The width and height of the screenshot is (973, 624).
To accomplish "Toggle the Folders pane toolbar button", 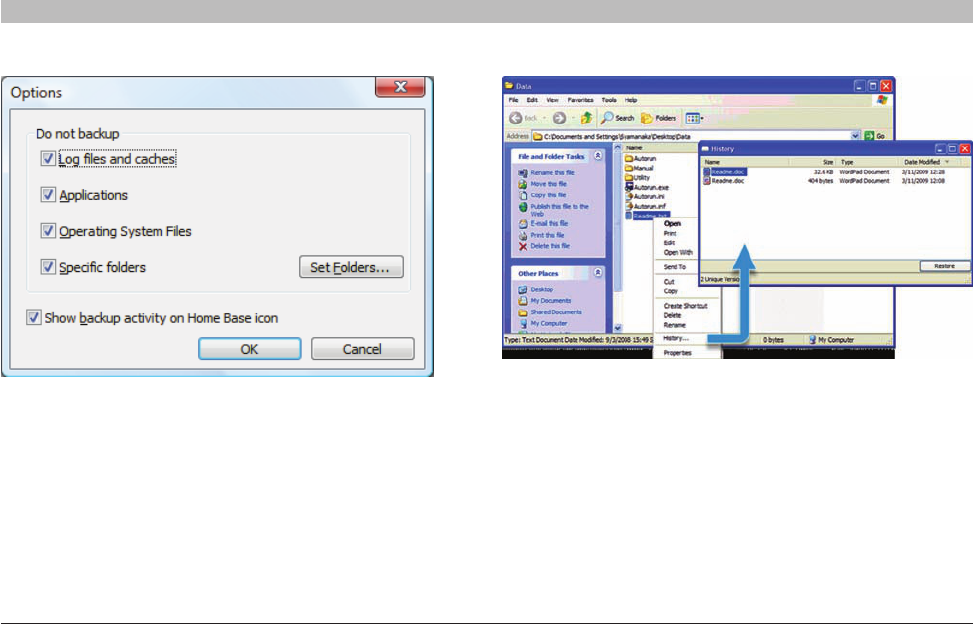I will pyautogui.click(x=658, y=118).
